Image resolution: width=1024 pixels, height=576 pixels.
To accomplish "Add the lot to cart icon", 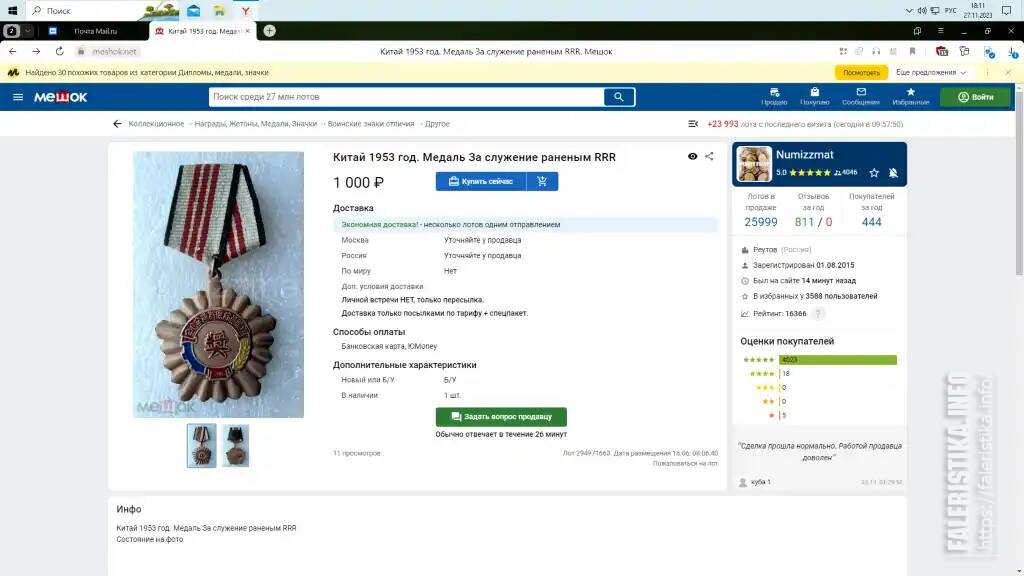I will [542, 182].
